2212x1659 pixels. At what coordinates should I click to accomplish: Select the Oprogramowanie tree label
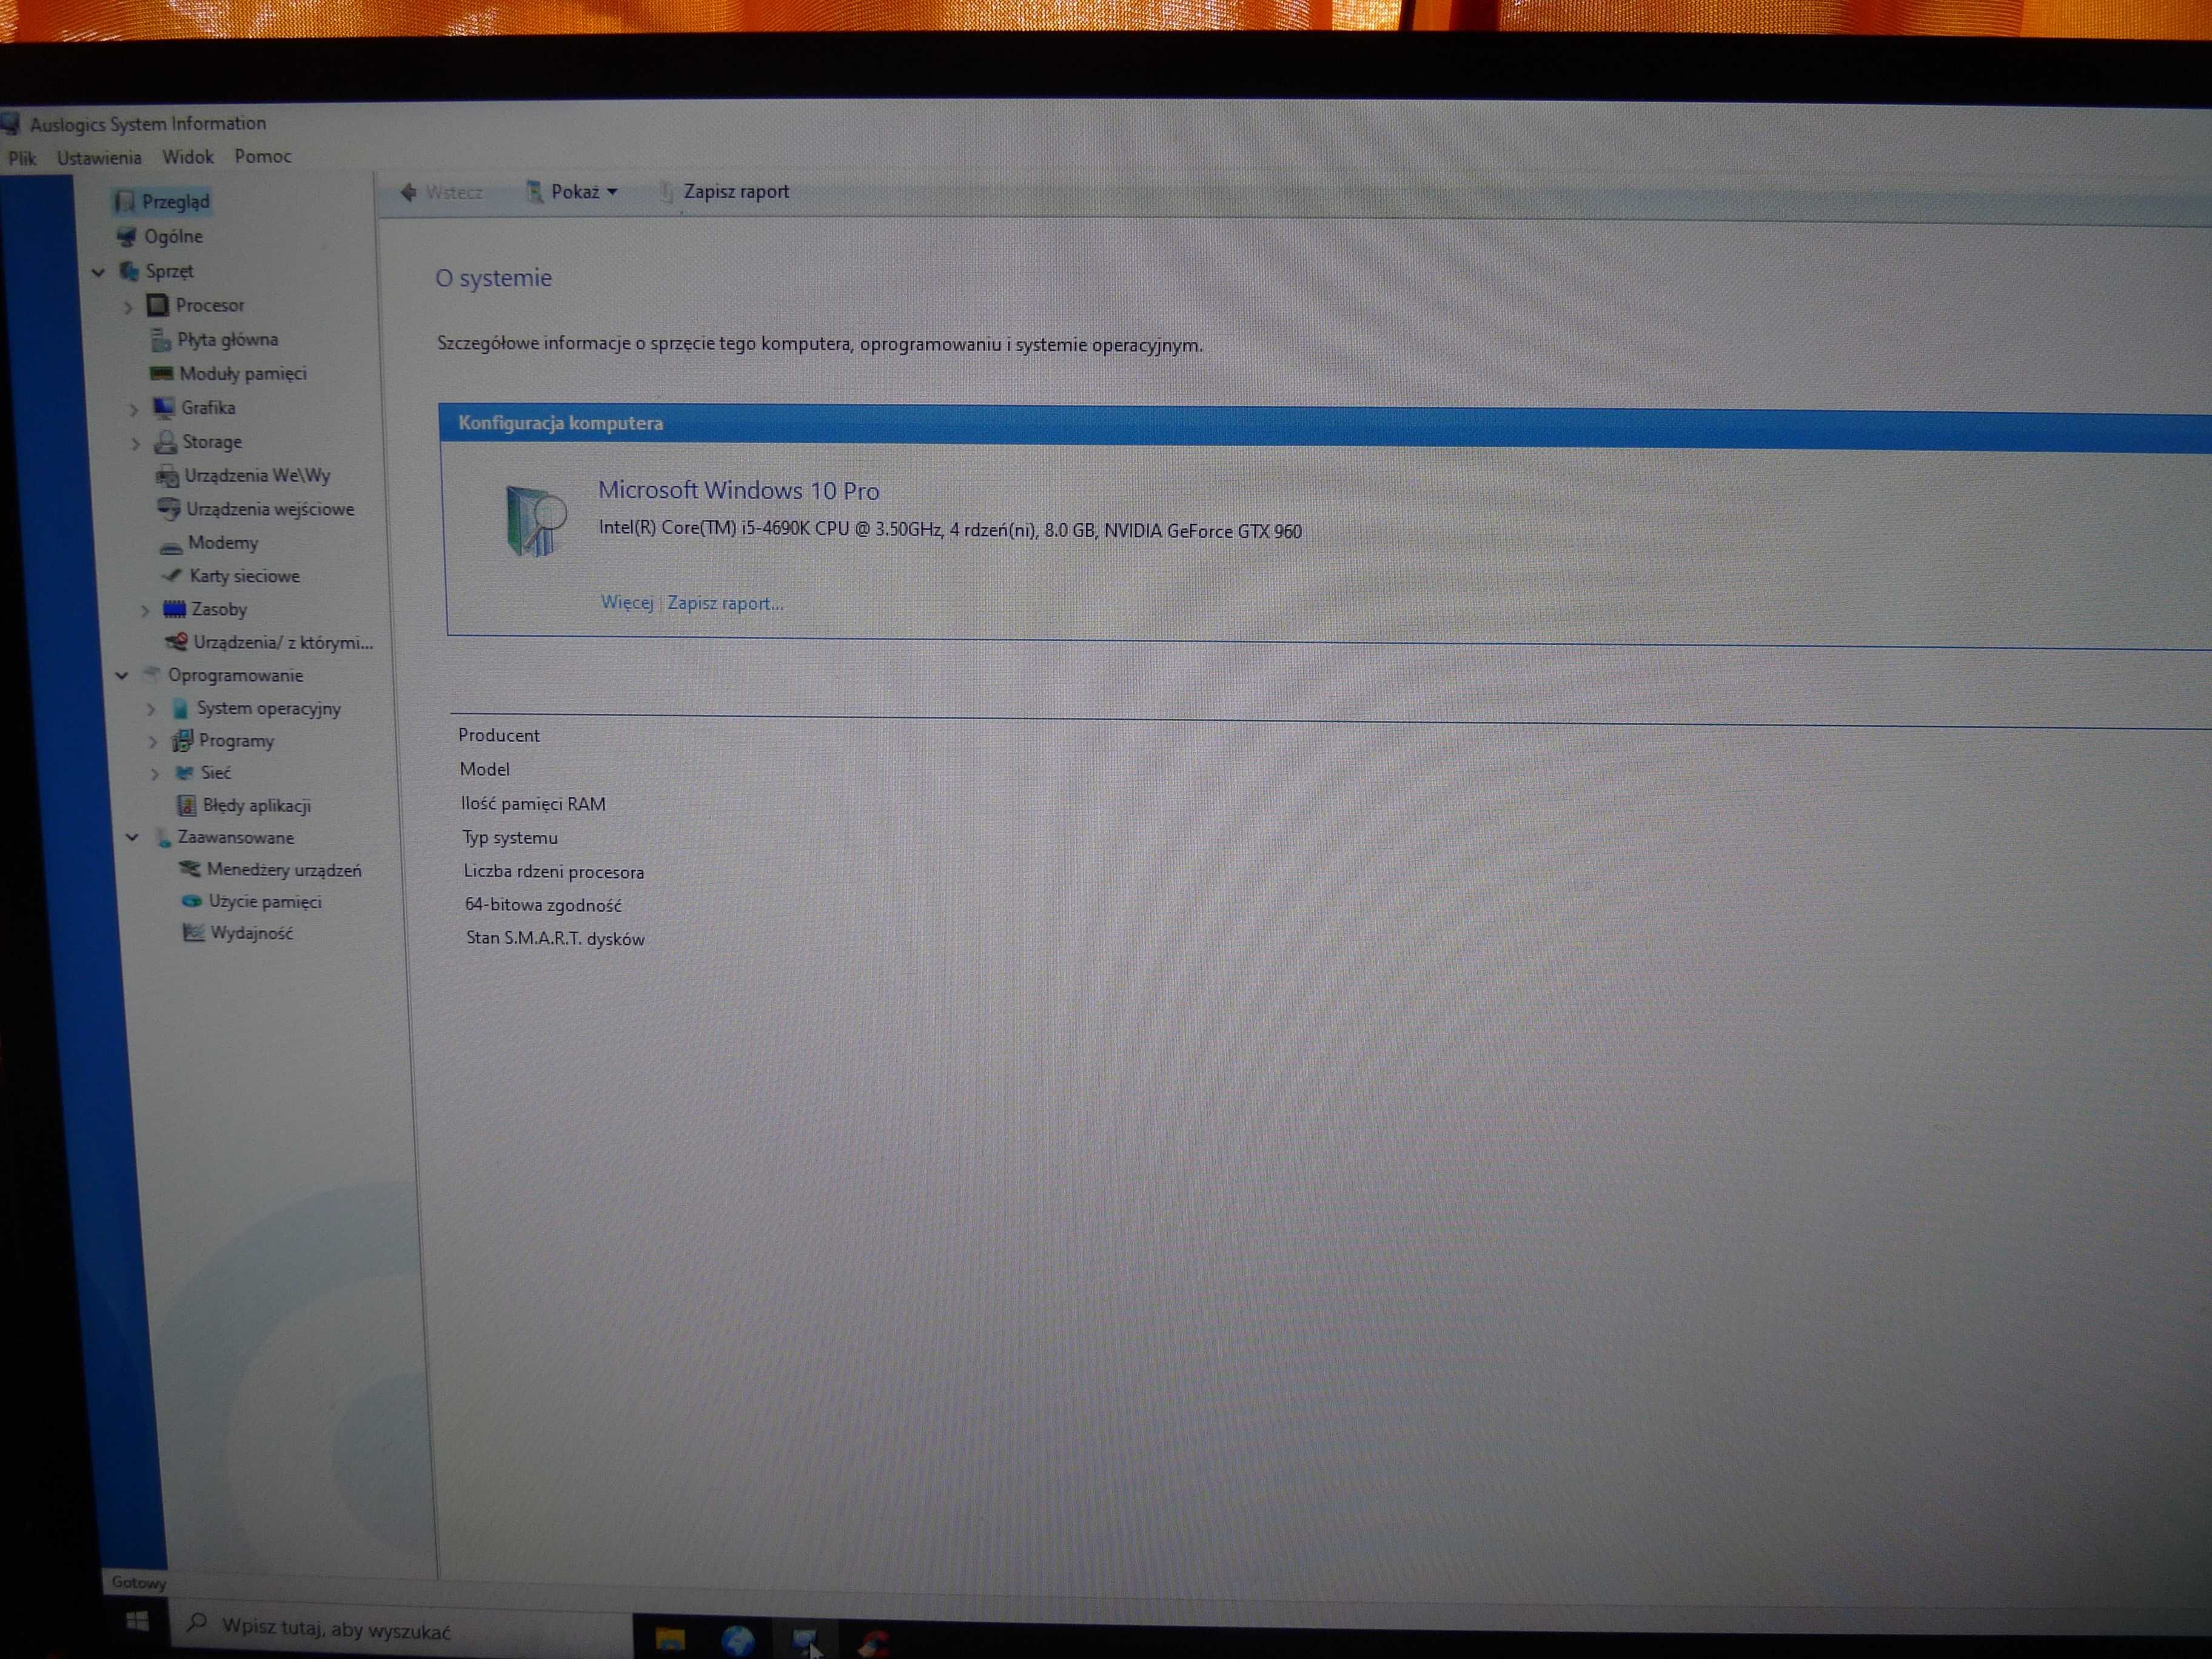pyautogui.click(x=235, y=676)
